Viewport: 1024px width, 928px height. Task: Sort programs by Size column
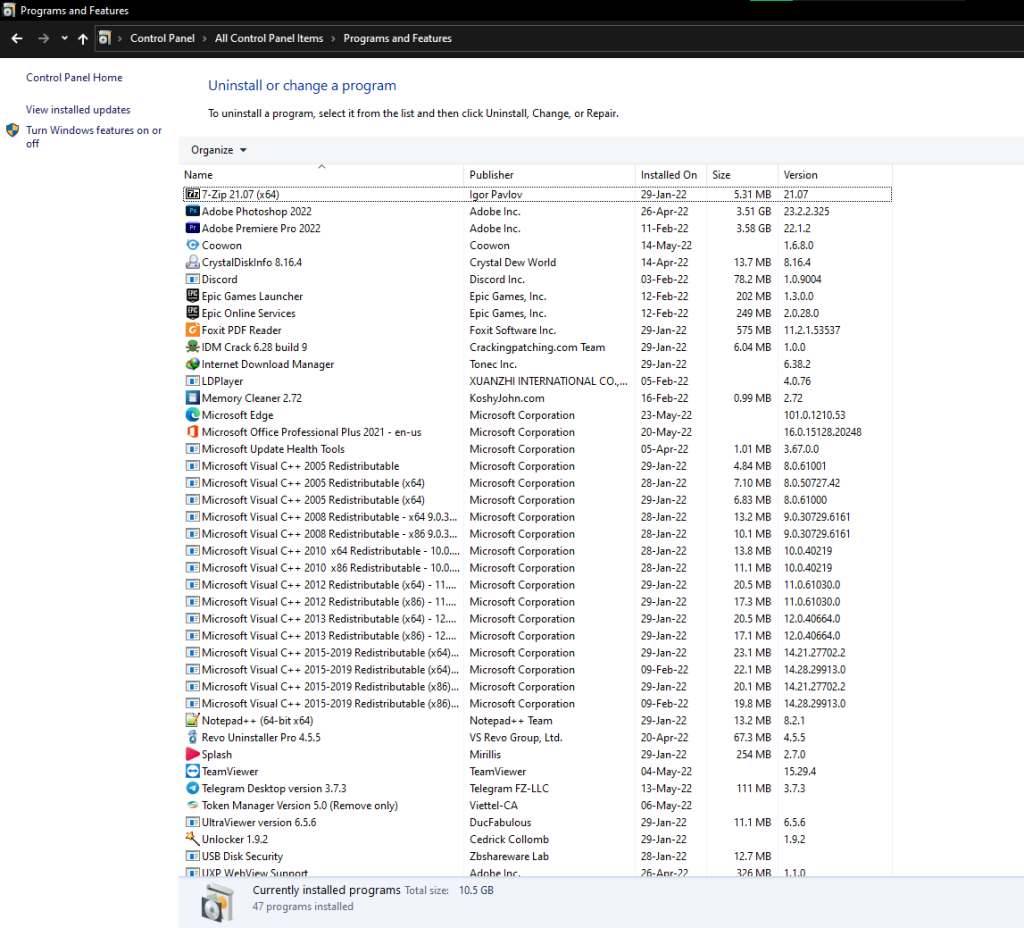[742, 174]
